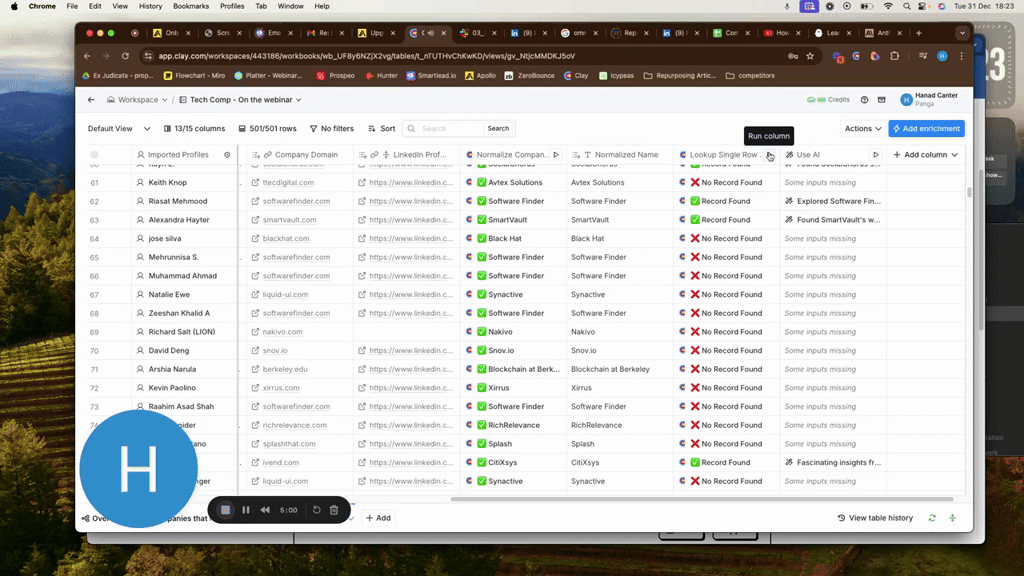
Task: Open the Actions dropdown menu
Action: [862, 129]
